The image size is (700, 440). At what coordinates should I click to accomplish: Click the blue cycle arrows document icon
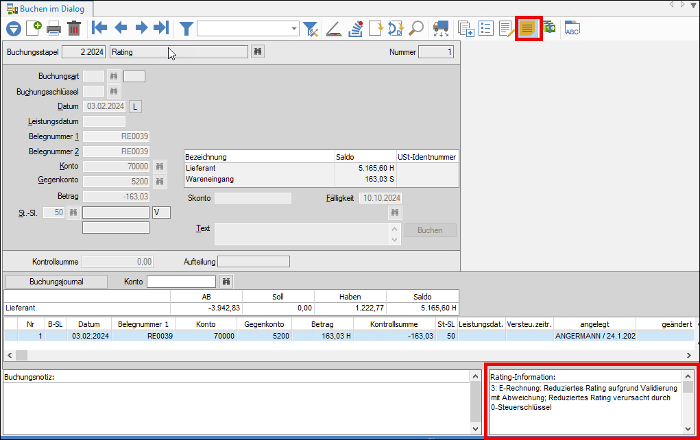tap(396, 29)
